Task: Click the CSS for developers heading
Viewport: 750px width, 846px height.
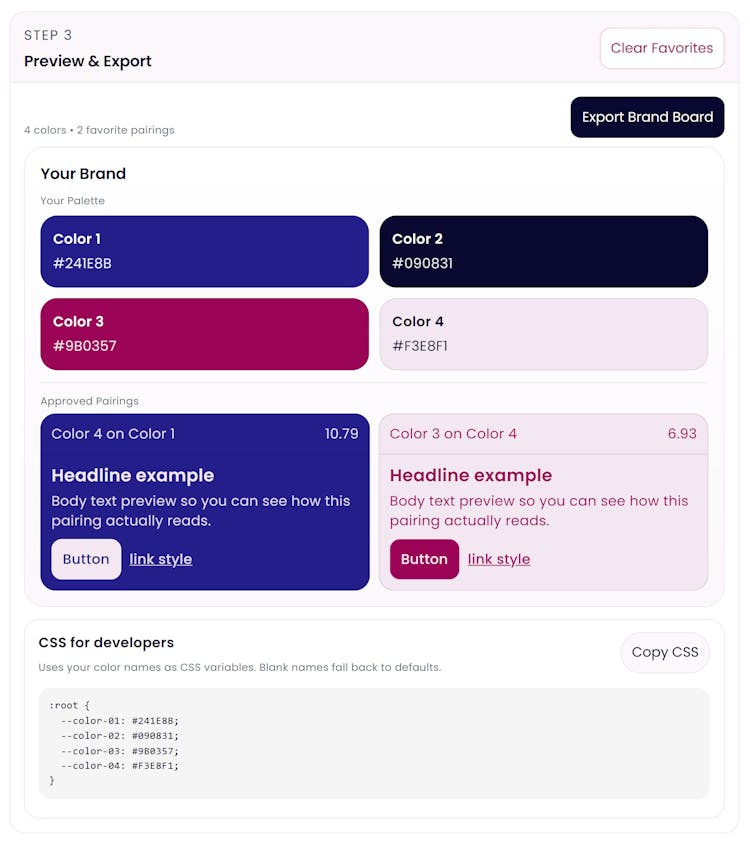Action: point(106,643)
